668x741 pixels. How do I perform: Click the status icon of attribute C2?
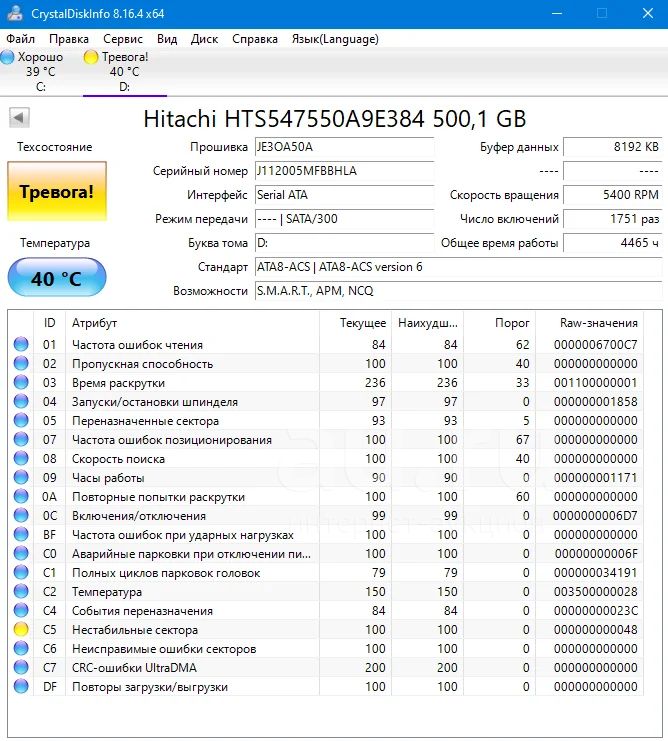[x=21, y=591]
